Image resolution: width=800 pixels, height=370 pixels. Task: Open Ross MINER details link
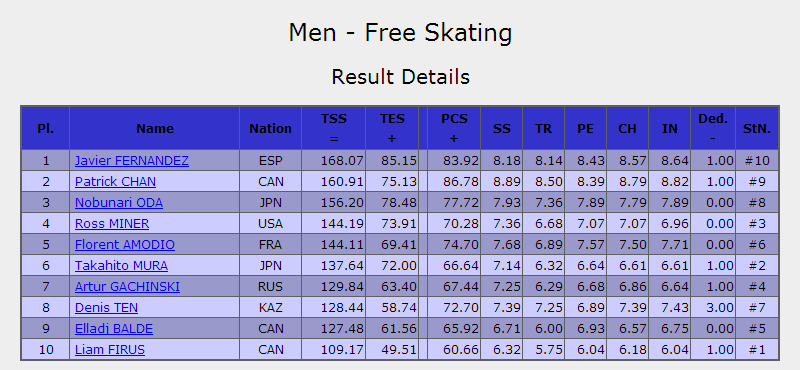pyautogui.click(x=112, y=224)
